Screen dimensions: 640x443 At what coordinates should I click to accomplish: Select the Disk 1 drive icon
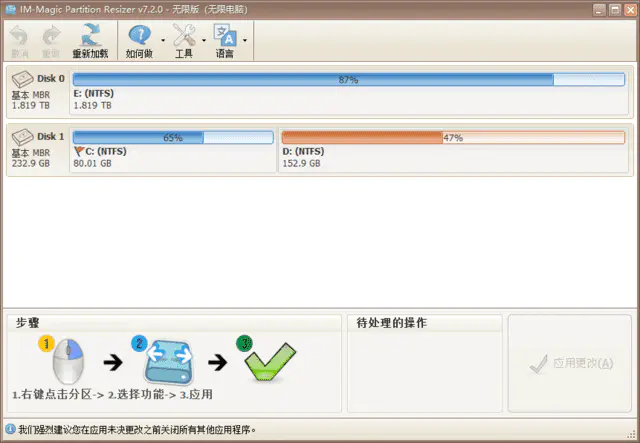coord(22,137)
